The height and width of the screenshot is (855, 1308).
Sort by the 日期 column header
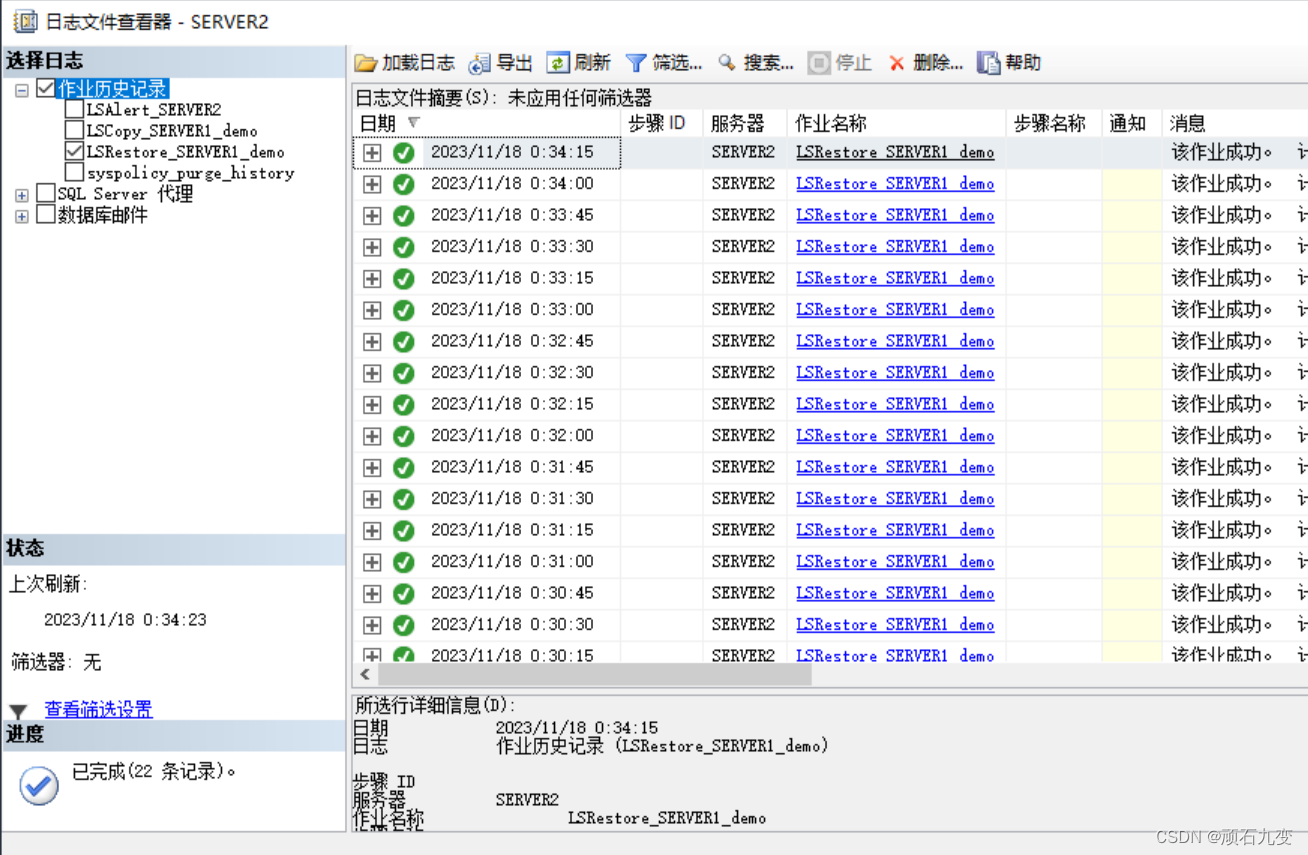(x=487, y=123)
